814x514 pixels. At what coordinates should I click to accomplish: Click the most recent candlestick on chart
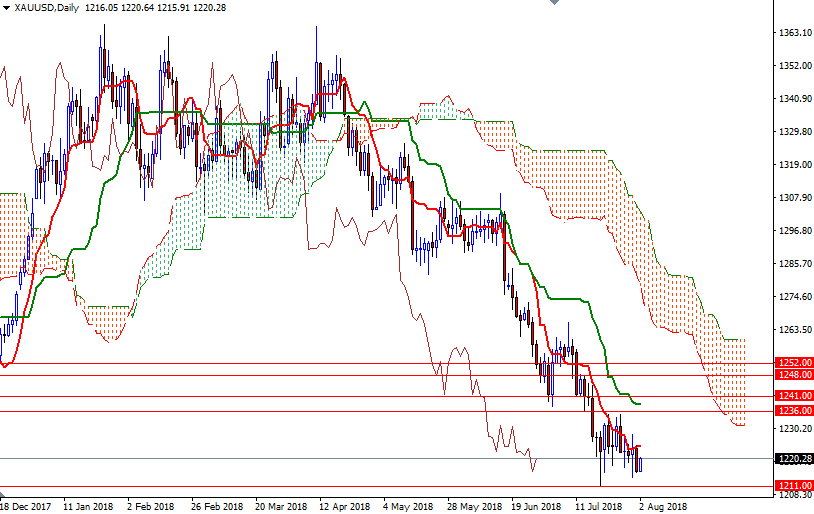(640, 461)
